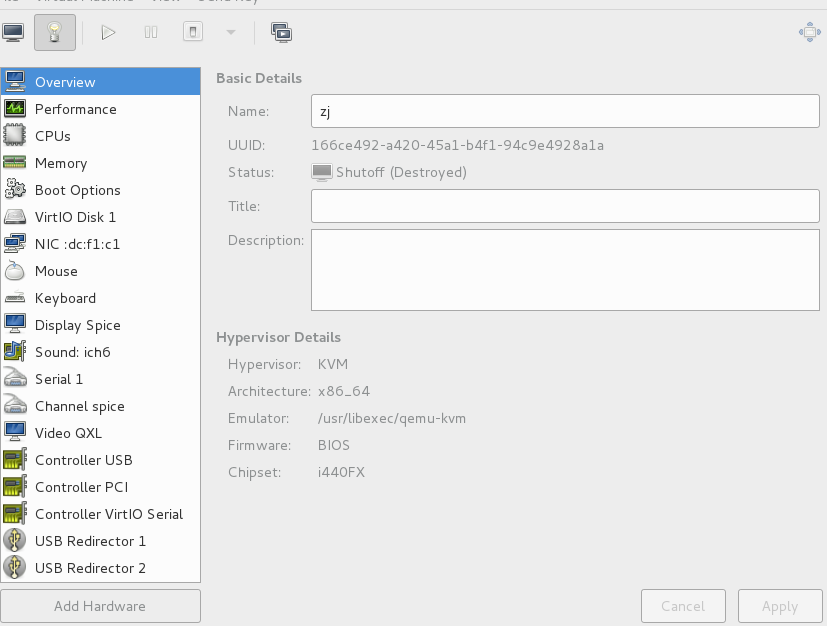
Task: Open CPUs settings
Action: [100, 136]
